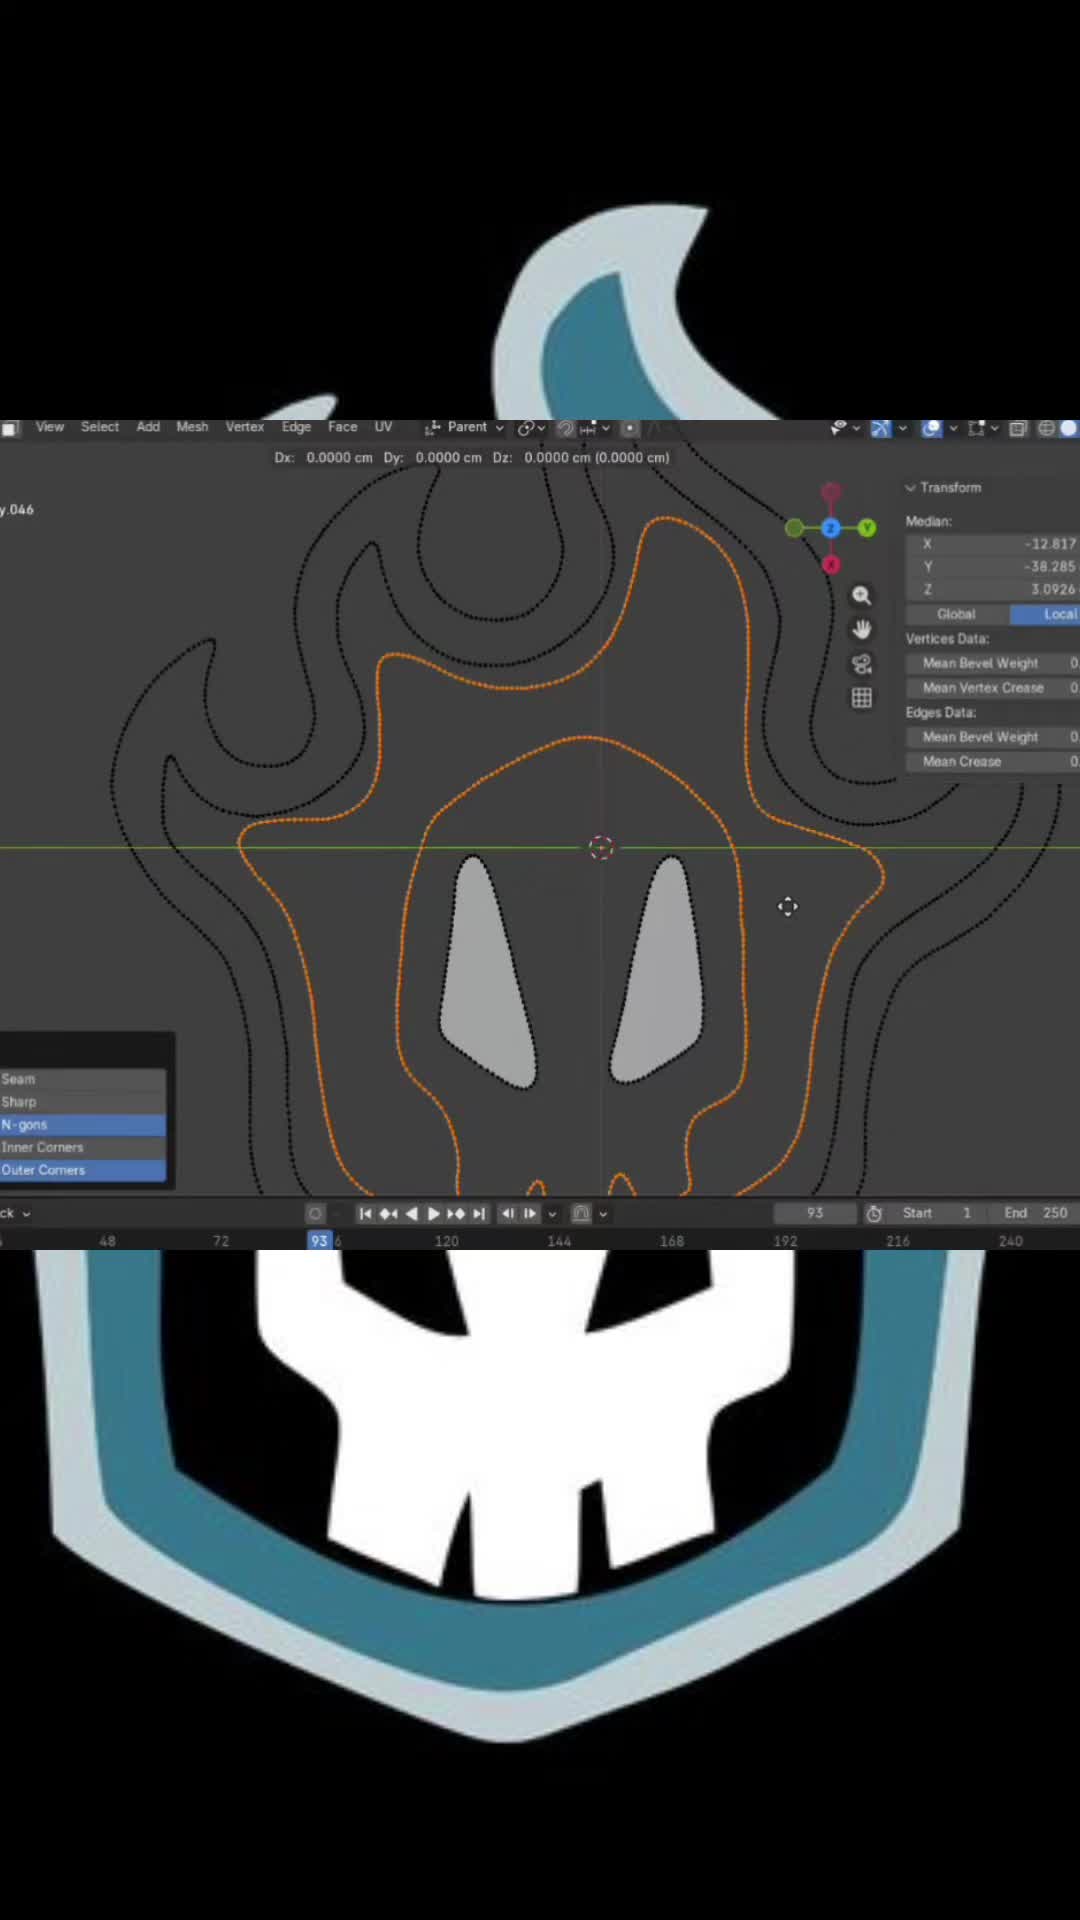Enable the Global transform space
The height and width of the screenshot is (1920, 1080).
[956, 614]
